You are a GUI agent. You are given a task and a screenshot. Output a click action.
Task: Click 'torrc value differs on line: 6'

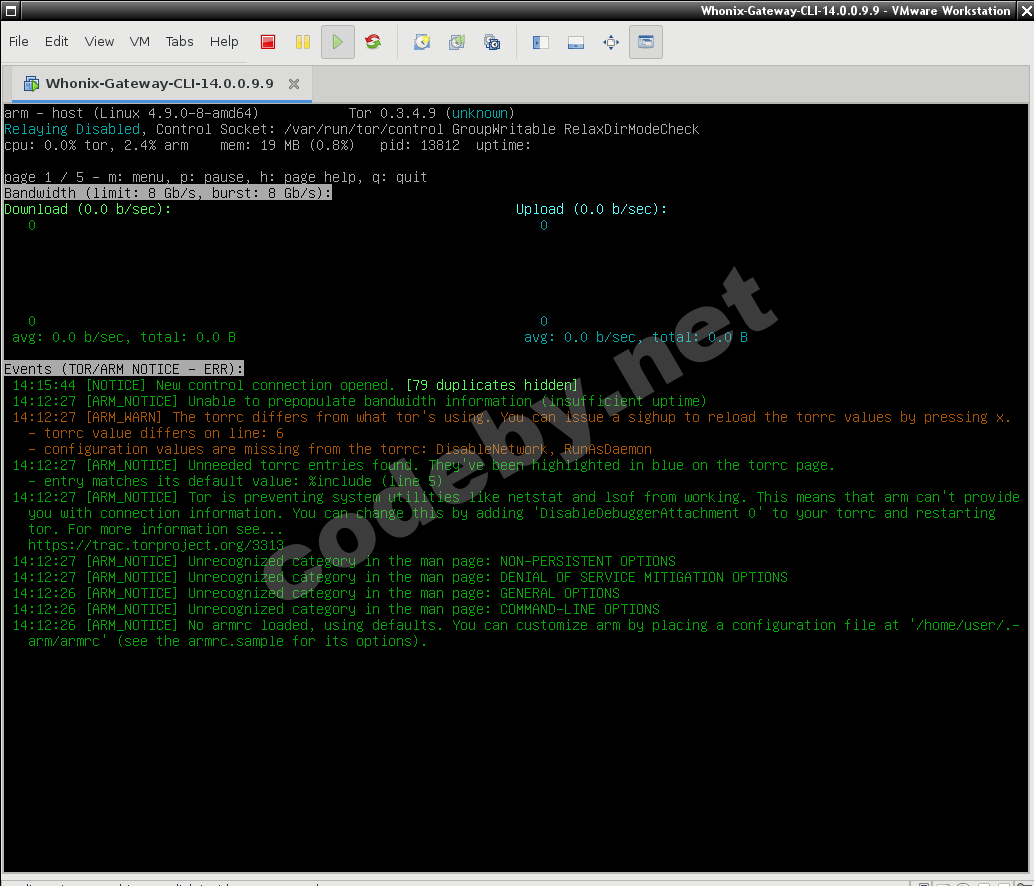tap(156, 433)
